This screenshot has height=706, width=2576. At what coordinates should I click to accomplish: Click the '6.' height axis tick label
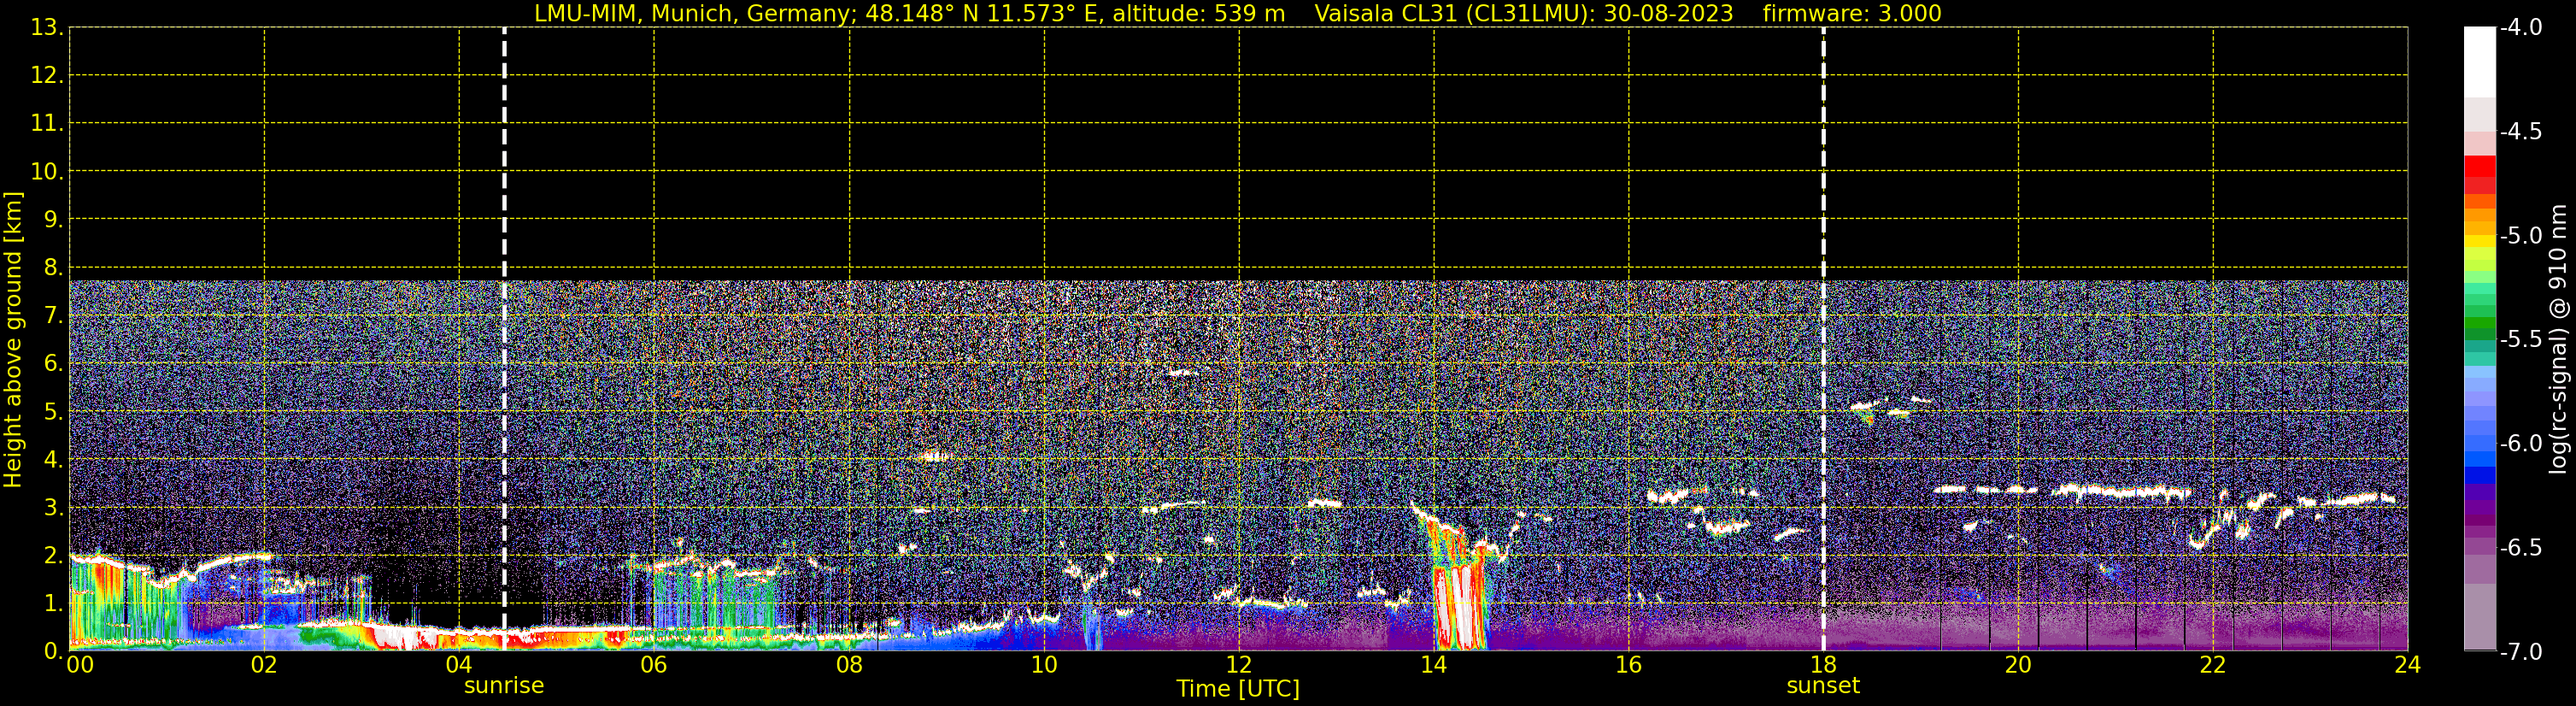click(x=53, y=364)
